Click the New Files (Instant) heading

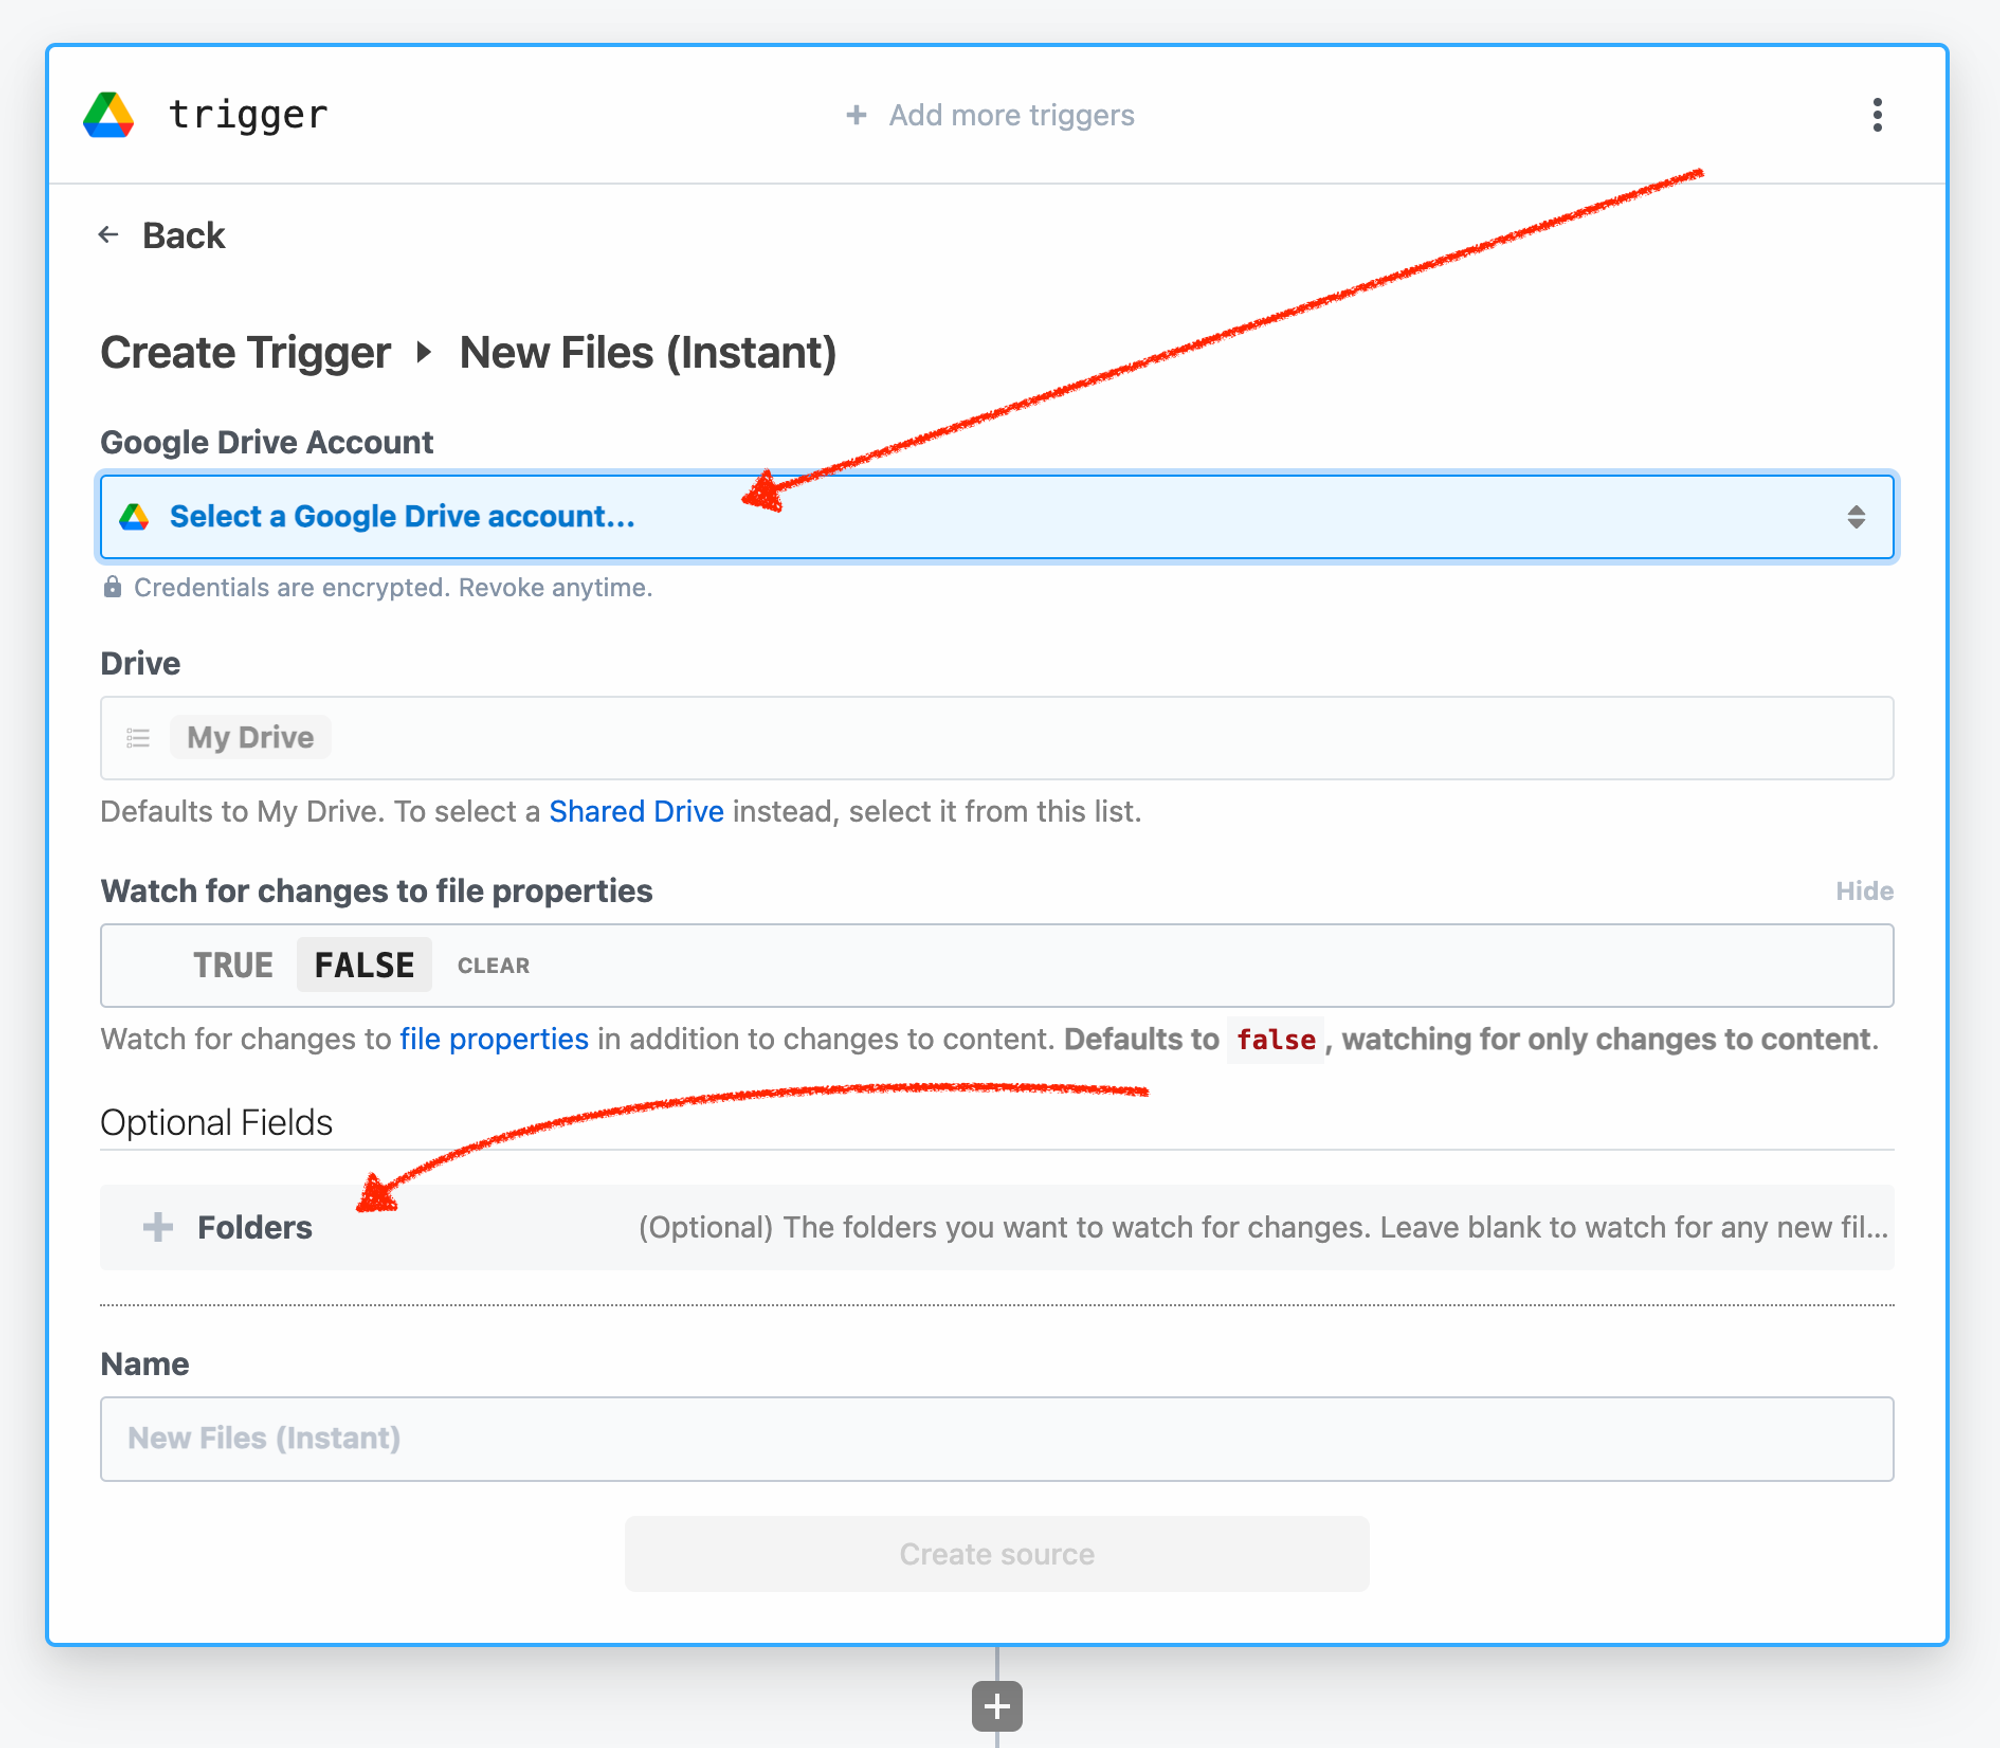pyautogui.click(x=648, y=352)
